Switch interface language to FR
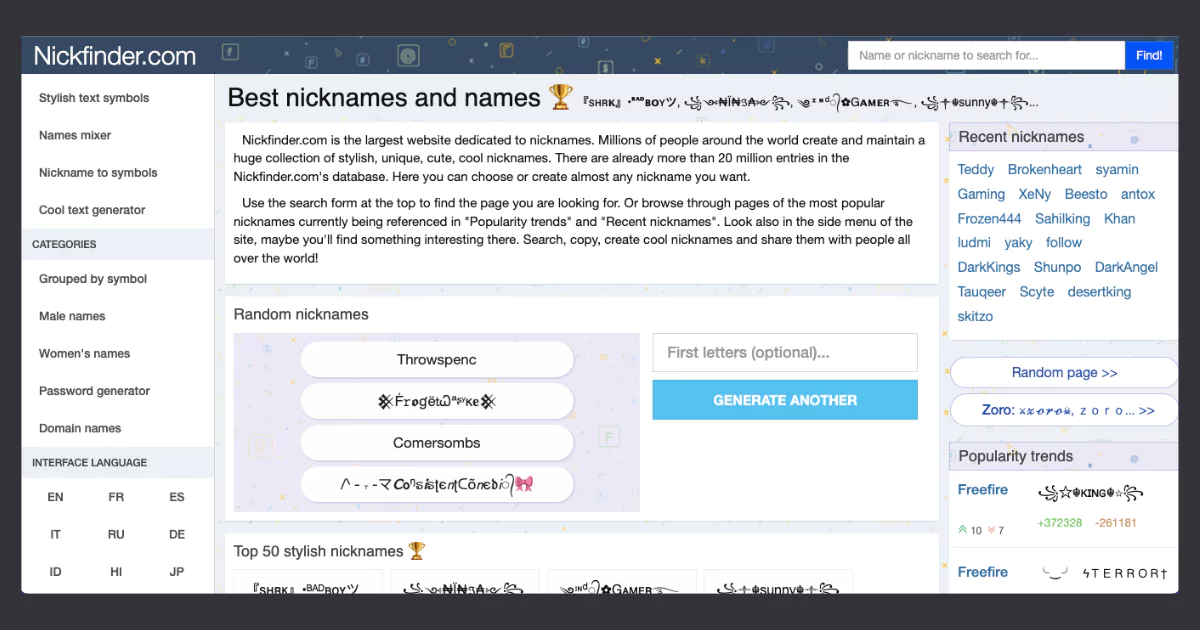The width and height of the screenshot is (1200, 630). tap(116, 497)
